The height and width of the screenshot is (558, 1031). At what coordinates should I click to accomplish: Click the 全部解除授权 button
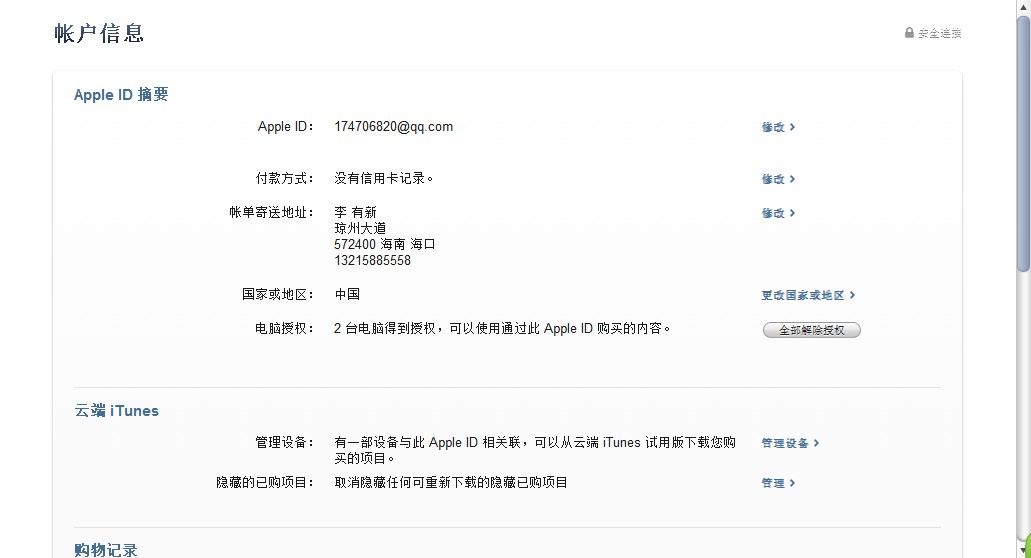point(811,330)
